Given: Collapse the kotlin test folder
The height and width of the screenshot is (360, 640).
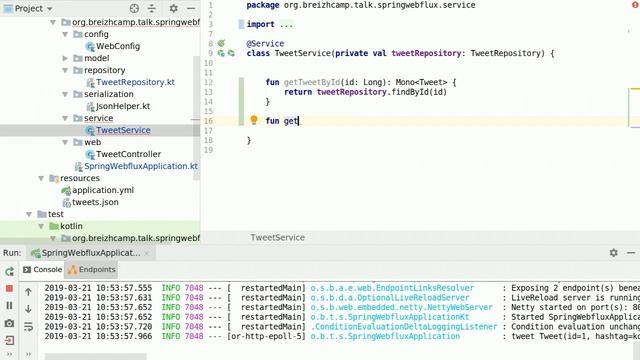Looking at the screenshot, I should coord(41,226).
